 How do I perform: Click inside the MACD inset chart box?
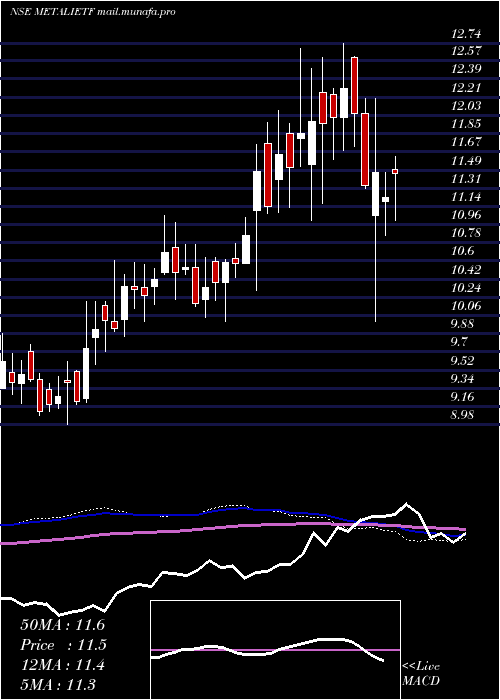click(275, 650)
